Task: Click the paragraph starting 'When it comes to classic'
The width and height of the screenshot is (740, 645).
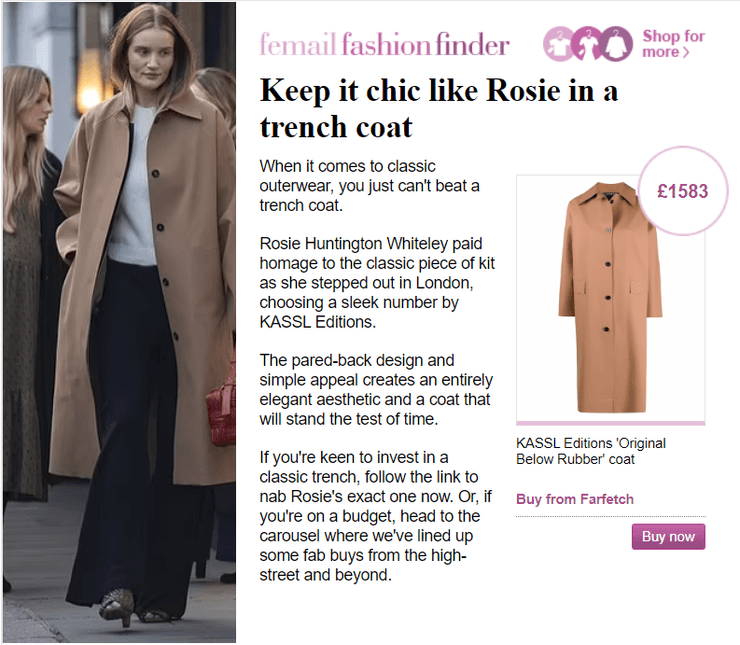Action: click(369, 186)
